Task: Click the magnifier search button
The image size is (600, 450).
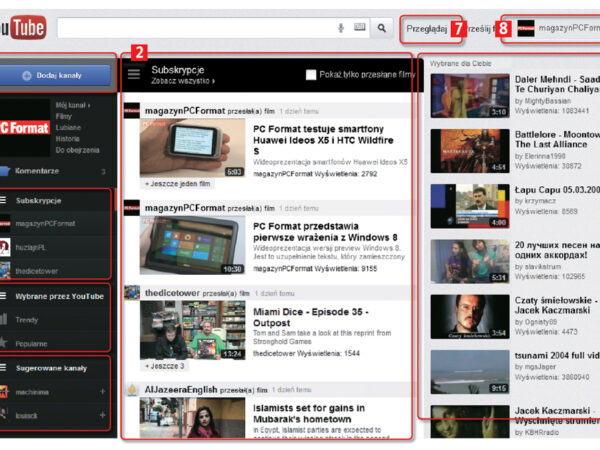Action: pos(381,28)
